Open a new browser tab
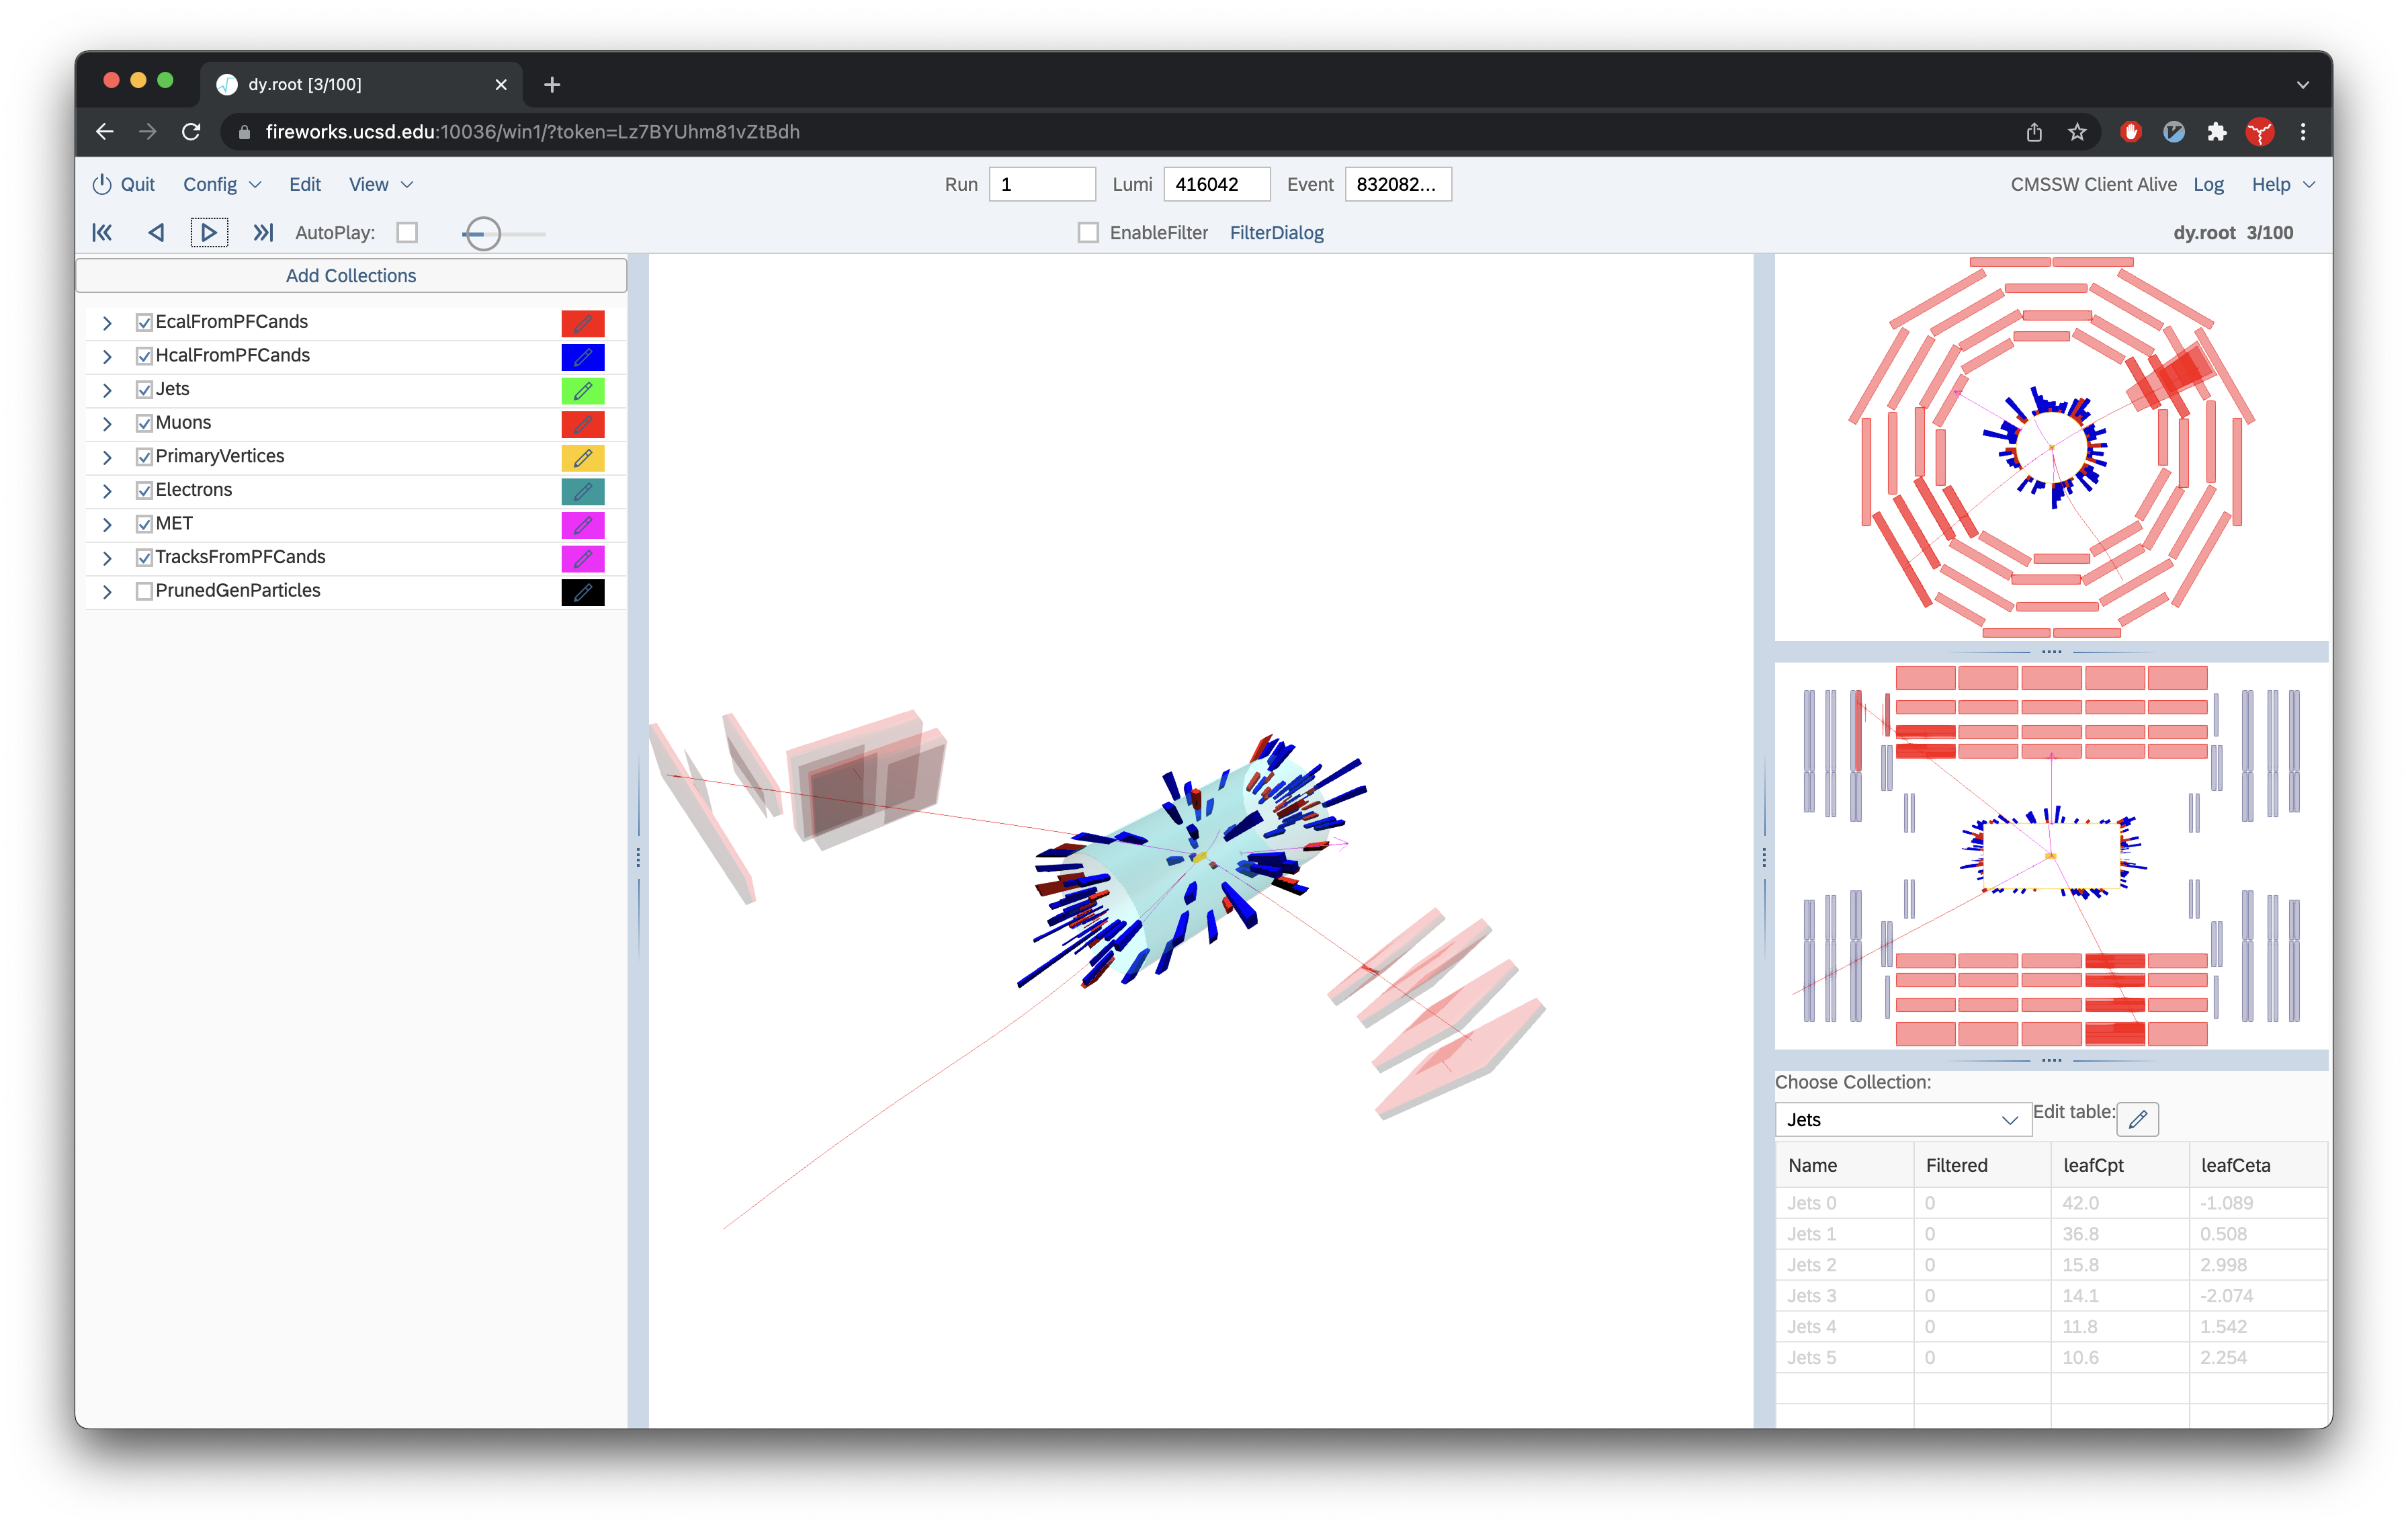2408x1528 pixels. point(552,85)
